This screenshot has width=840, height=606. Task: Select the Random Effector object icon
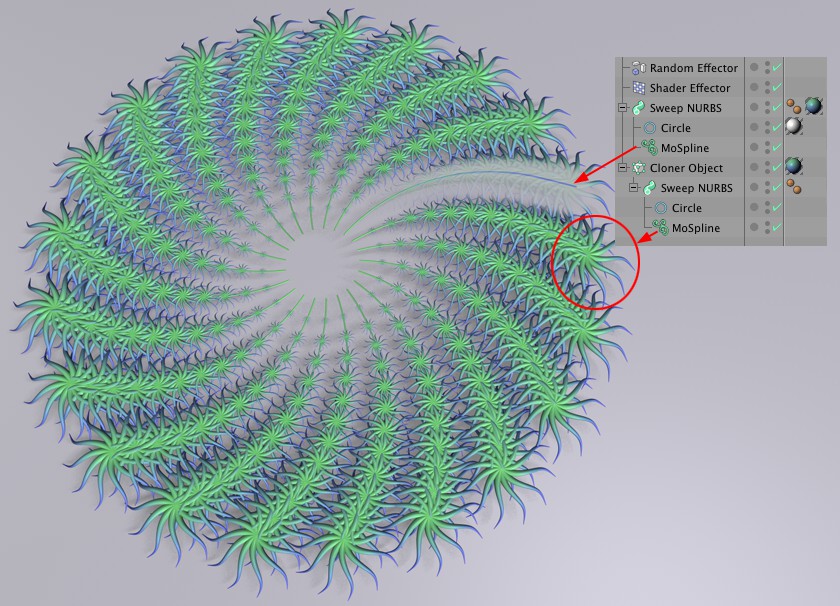point(639,68)
